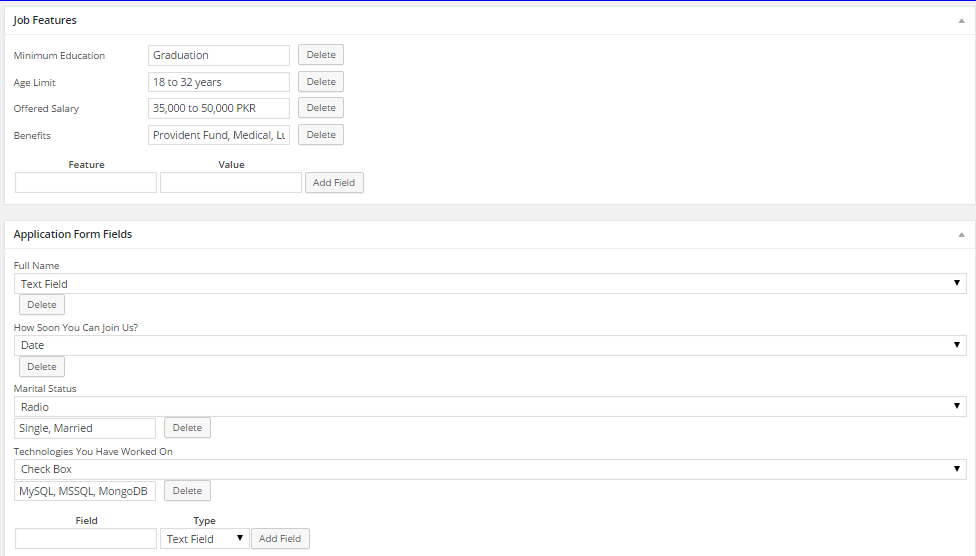Delete the Age Limit feature
Image resolution: width=976 pixels, height=556 pixels.
(x=321, y=82)
